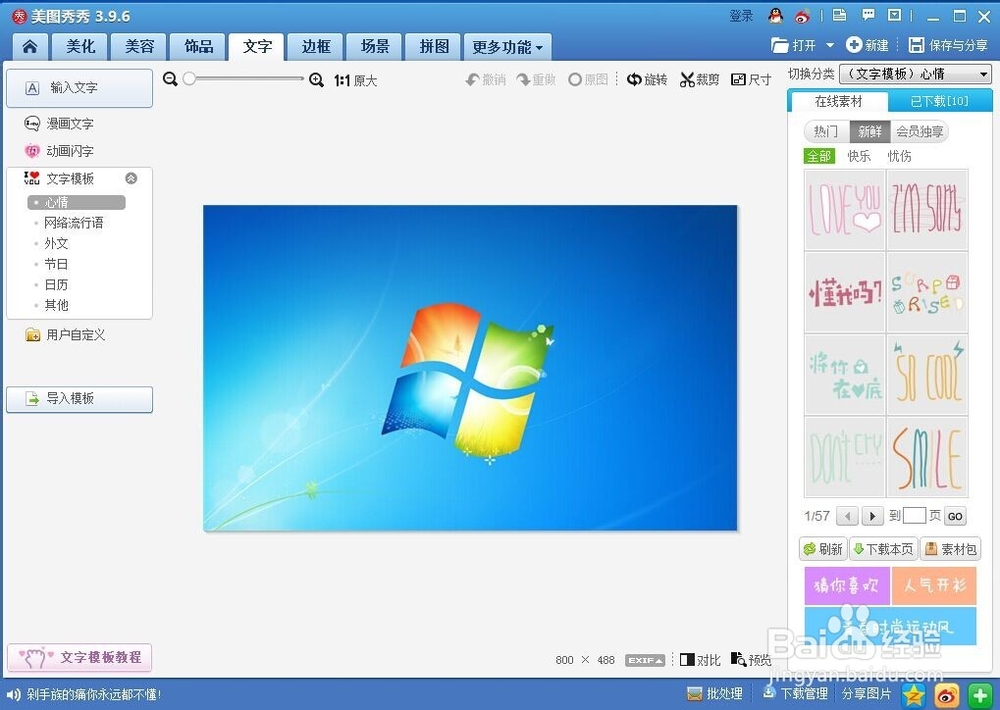Click the zoom in magnifier icon
The image size is (1000, 710).
(x=316, y=80)
